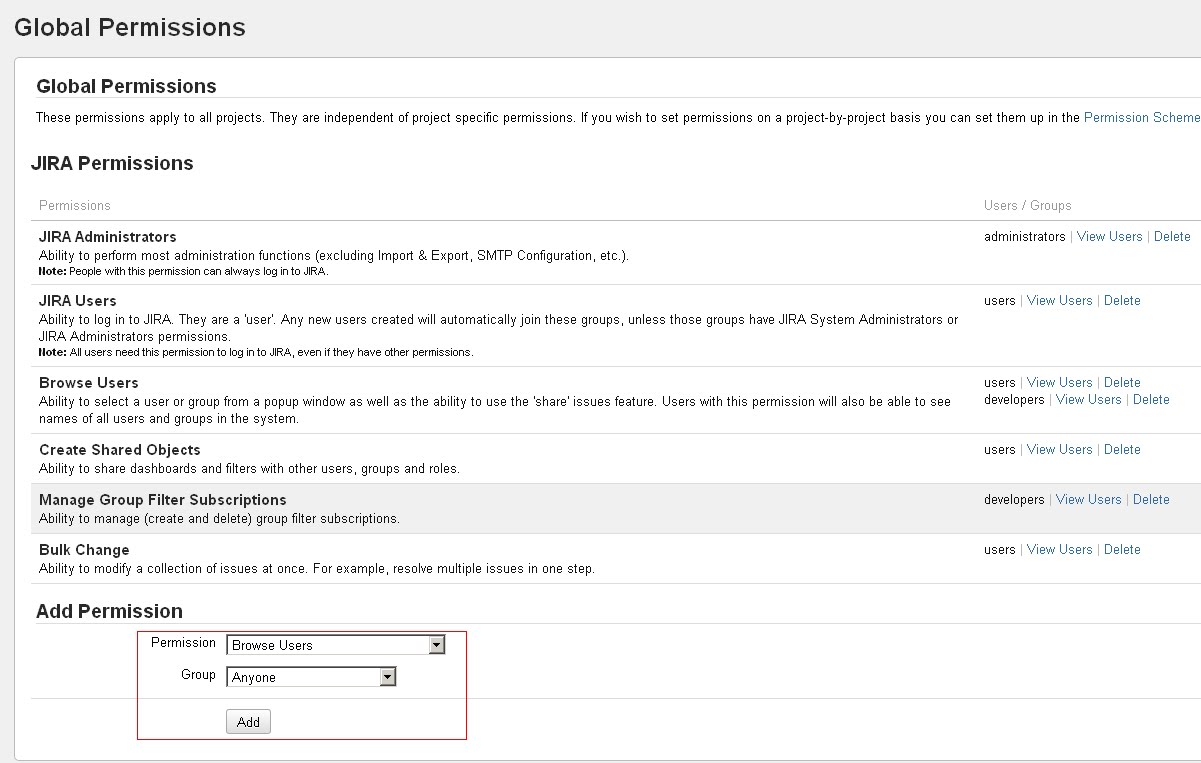Select the 'Bulk Change' permission title
The width and height of the screenshot is (1201, 763).
[x=84, y=550]
